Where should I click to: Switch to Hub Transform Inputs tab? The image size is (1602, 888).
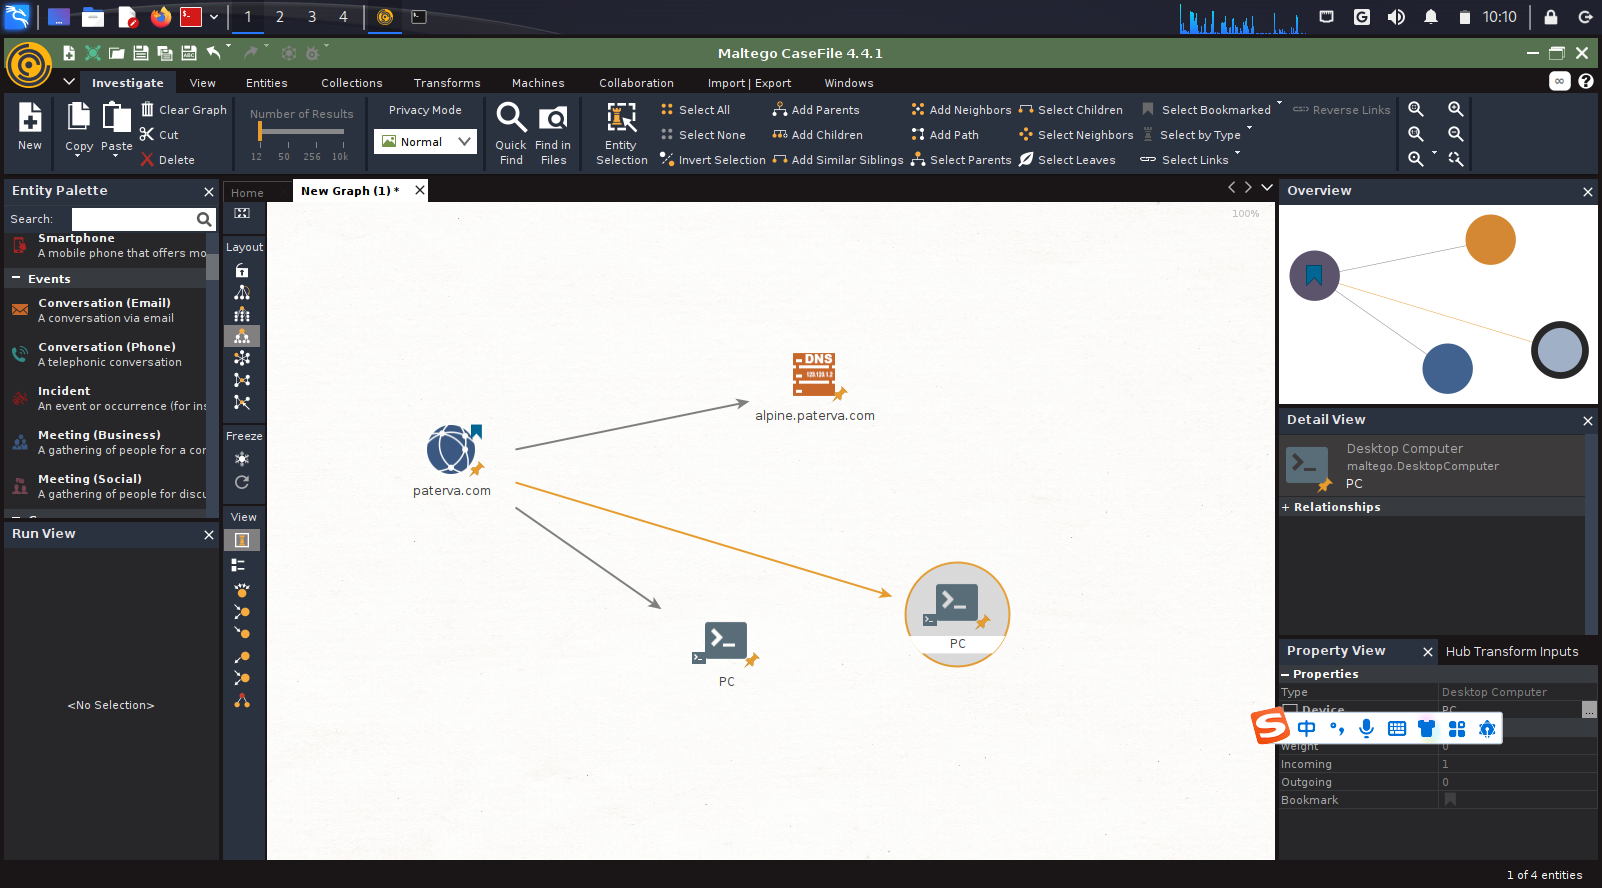coord(1512,651)
